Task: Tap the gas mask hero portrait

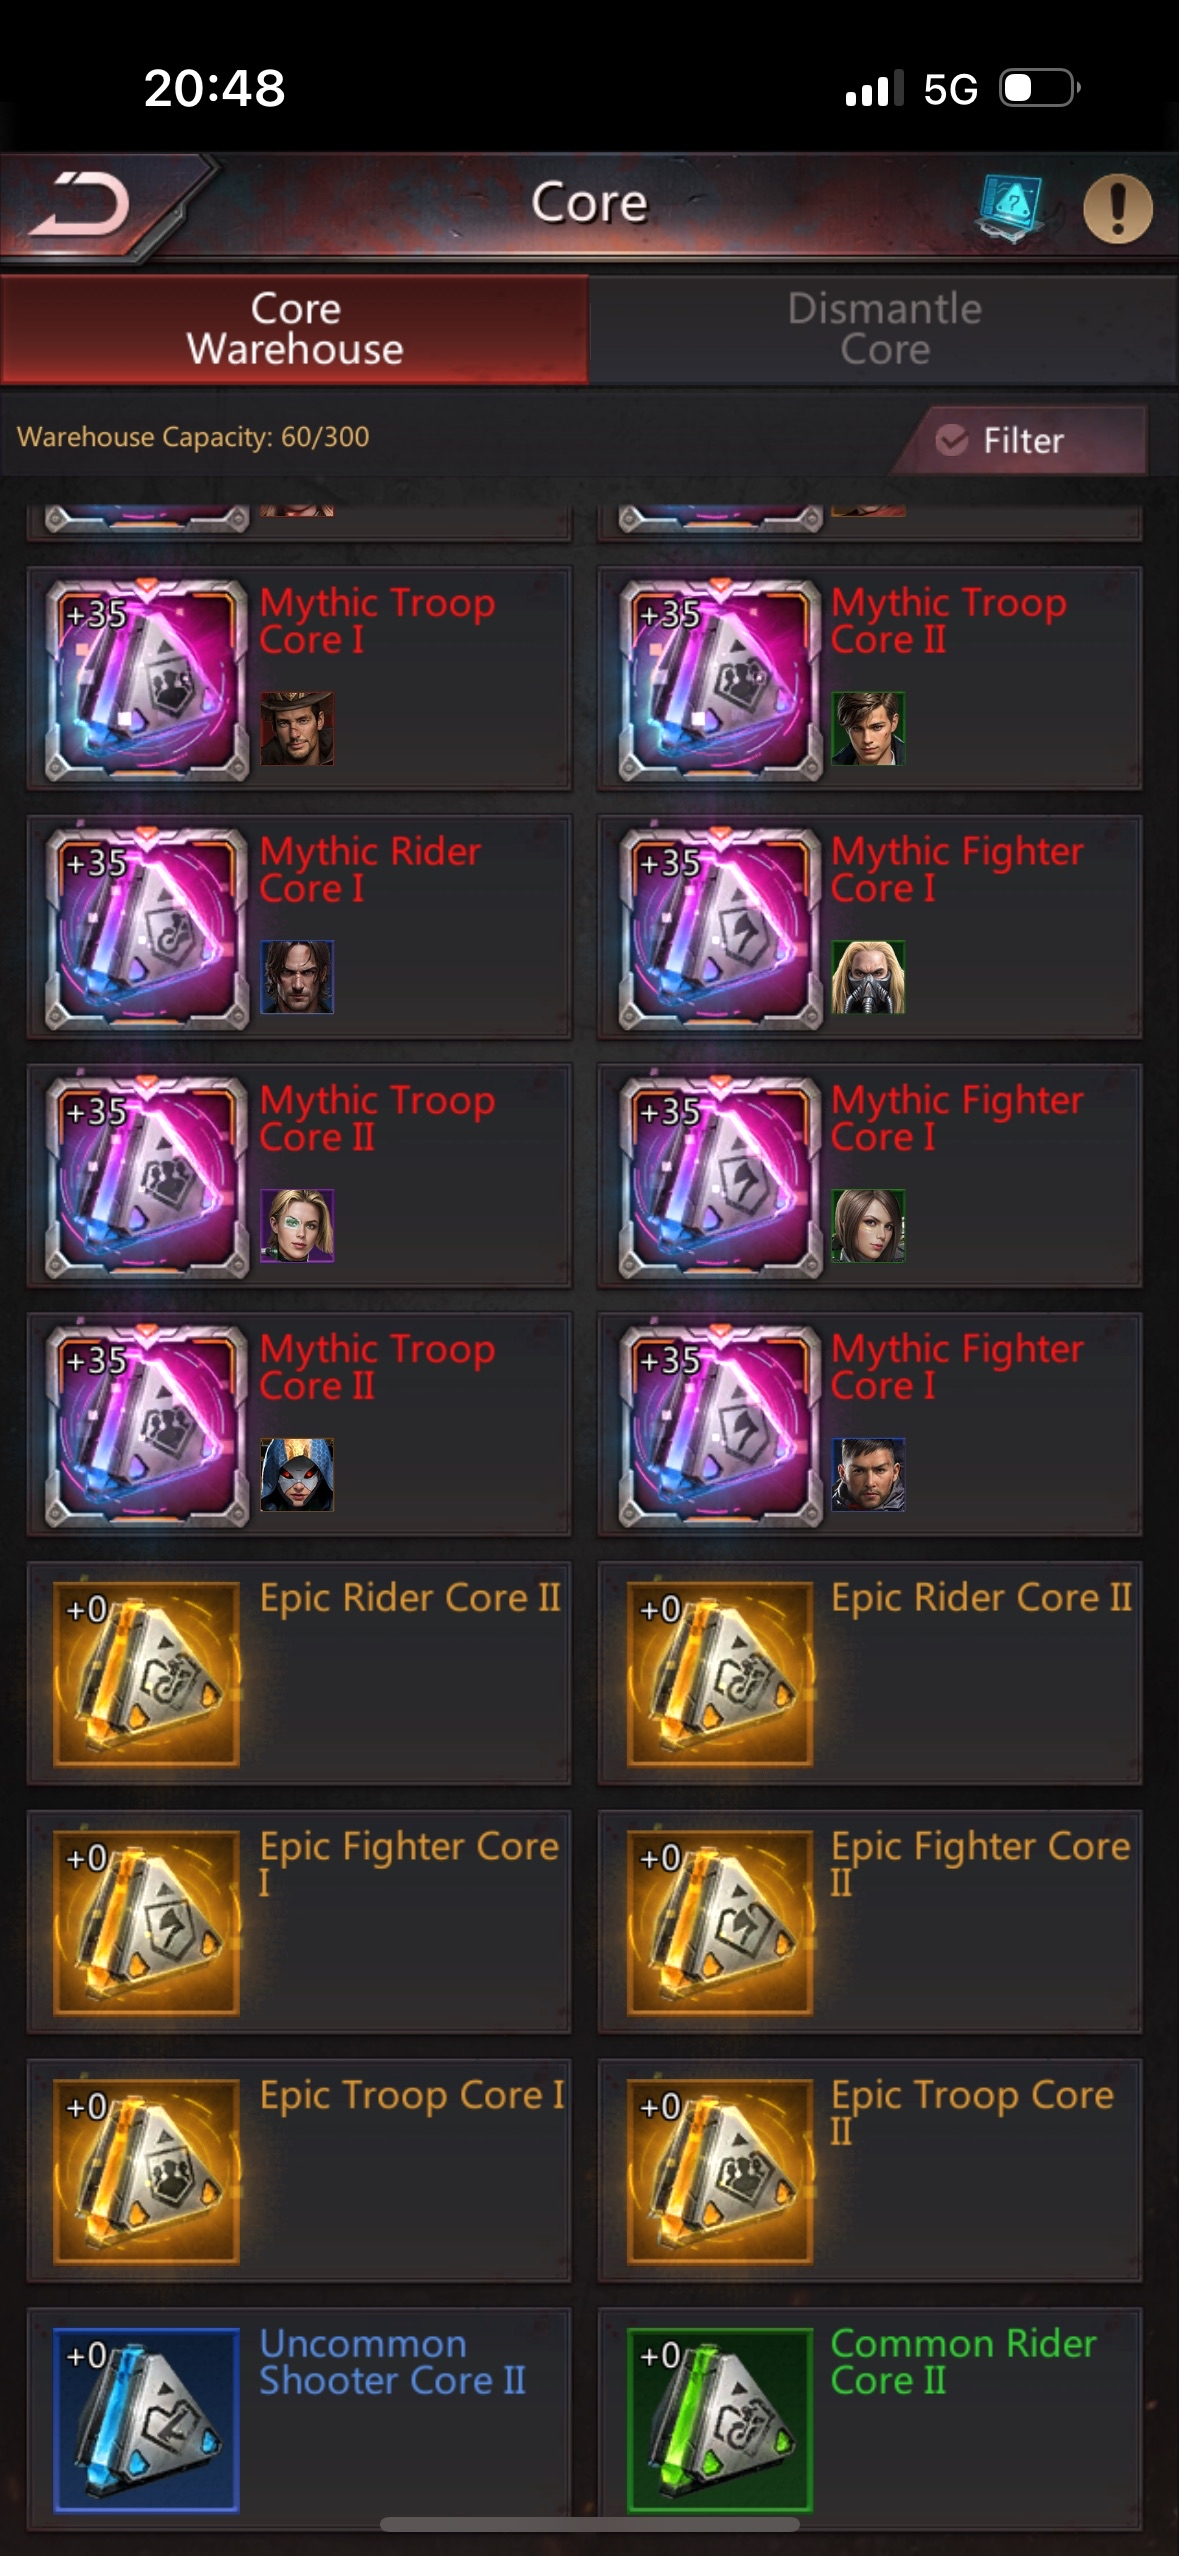Action: pos(868,977)
